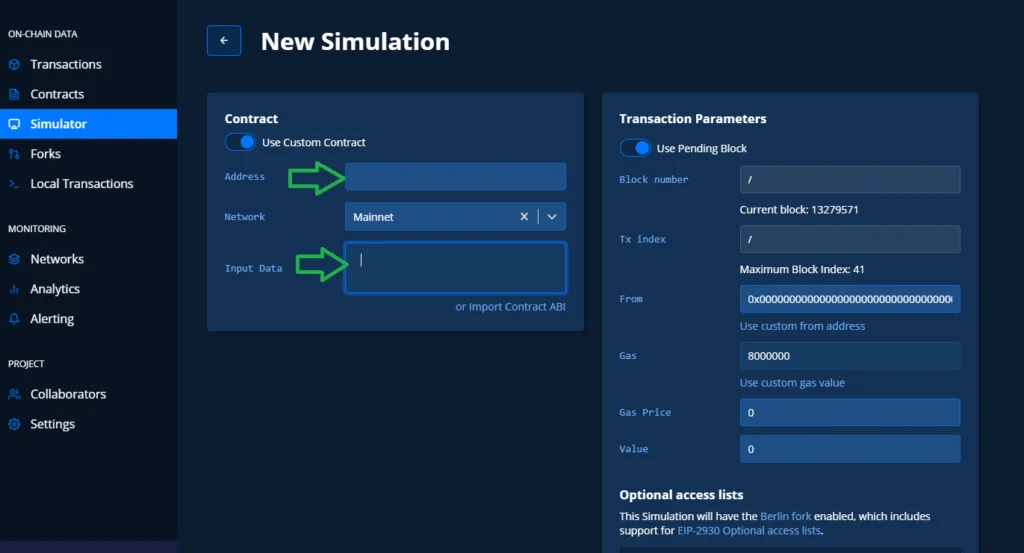Click the Transactions cube icon in sidebar
The image size is (1024, 553).
click(14, 64)
